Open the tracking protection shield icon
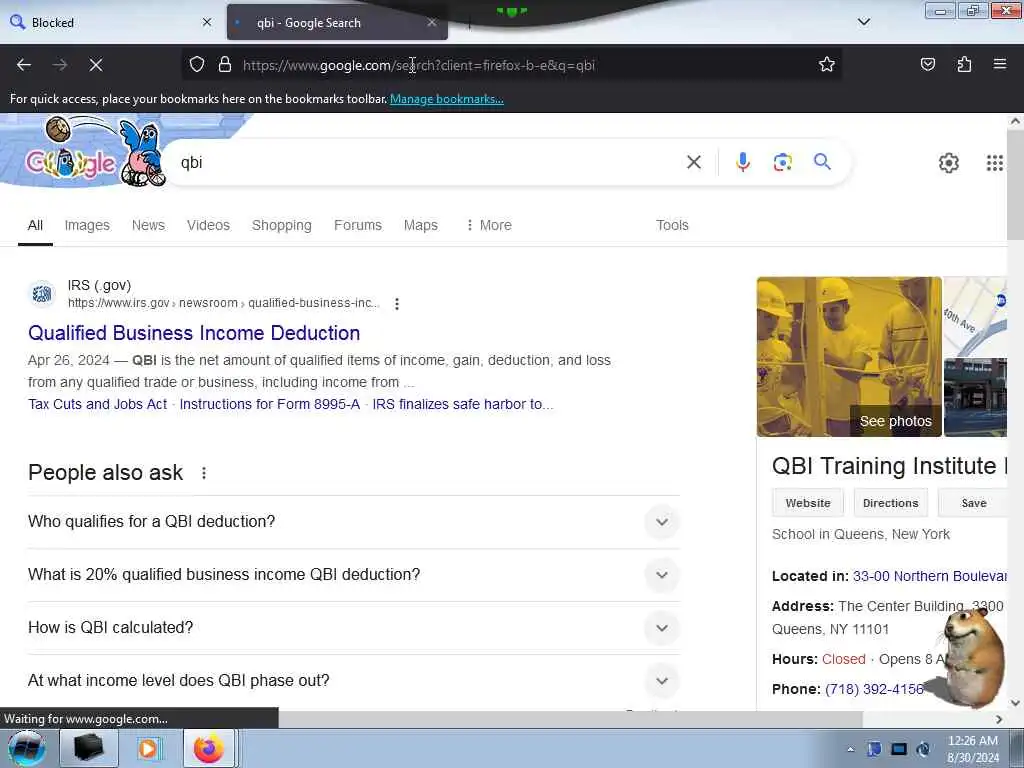Viewport: 1024px width, 768px height. pos(197,65)
